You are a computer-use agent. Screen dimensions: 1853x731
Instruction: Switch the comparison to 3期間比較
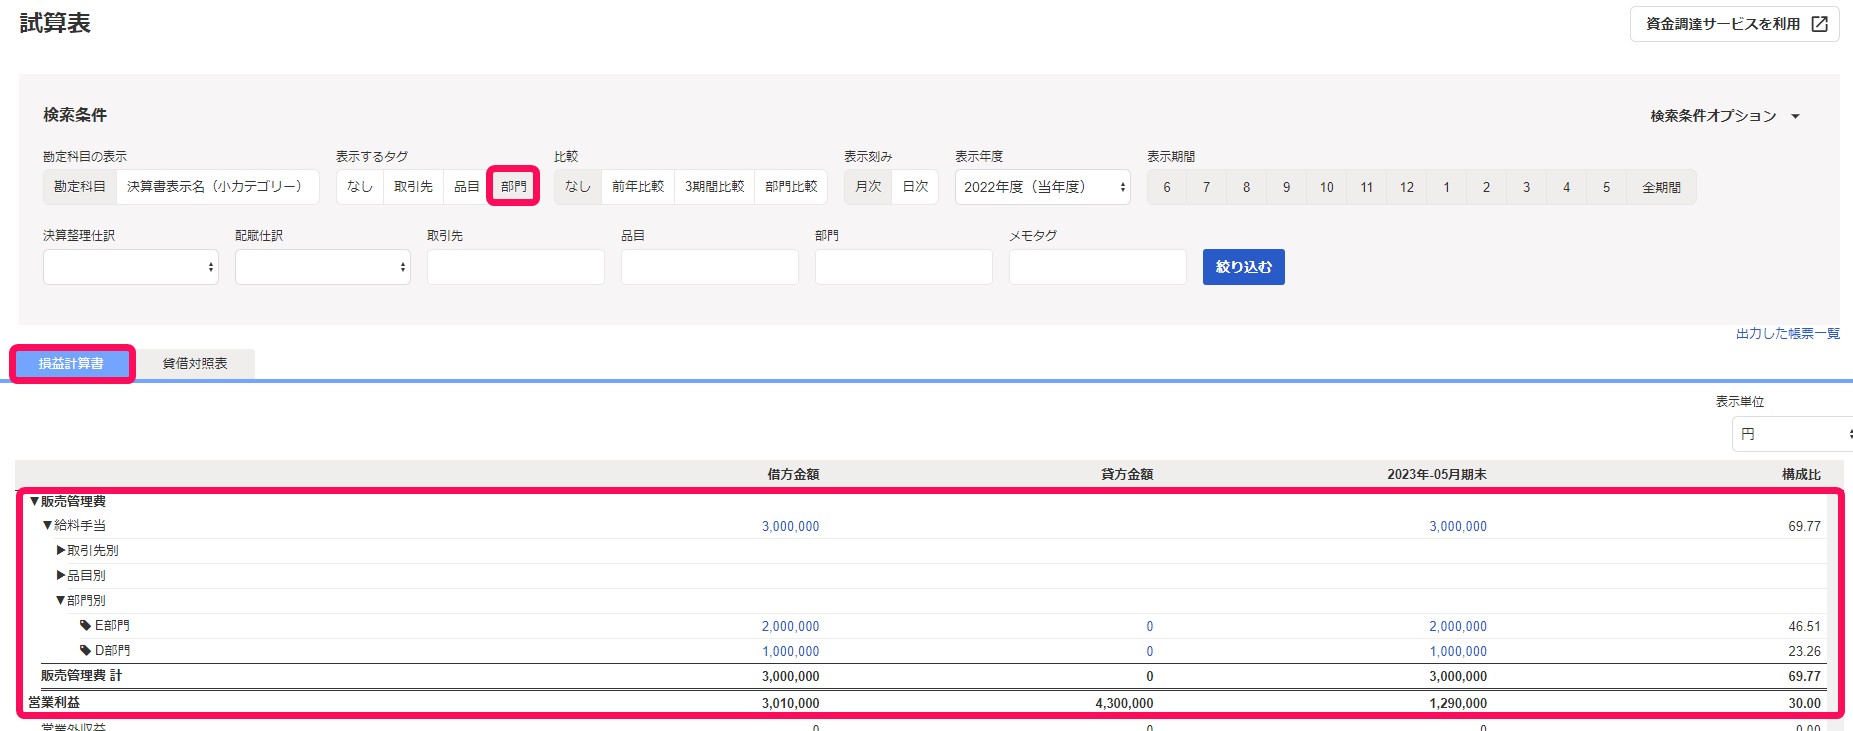(714, 187)
